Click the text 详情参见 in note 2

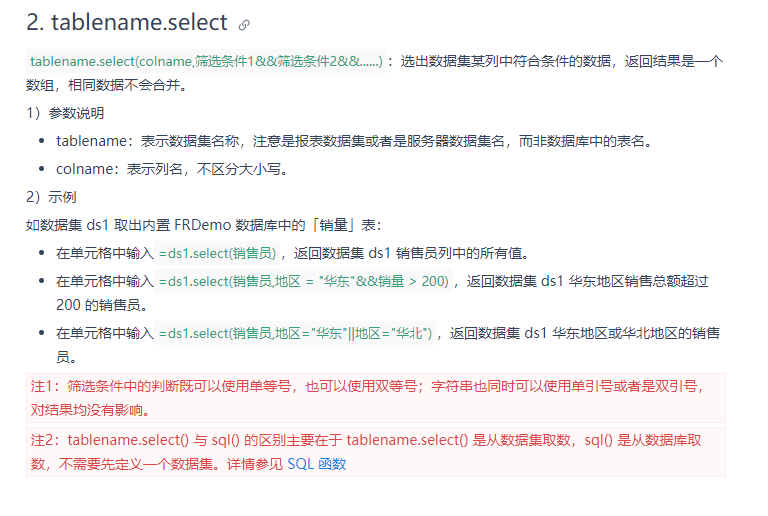(255, 464)
